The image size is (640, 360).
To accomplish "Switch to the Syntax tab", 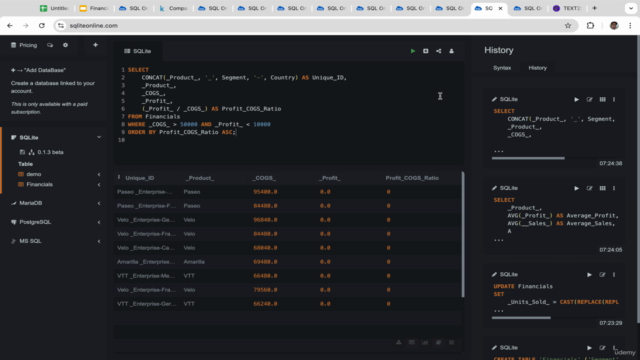I will [502, 68].
